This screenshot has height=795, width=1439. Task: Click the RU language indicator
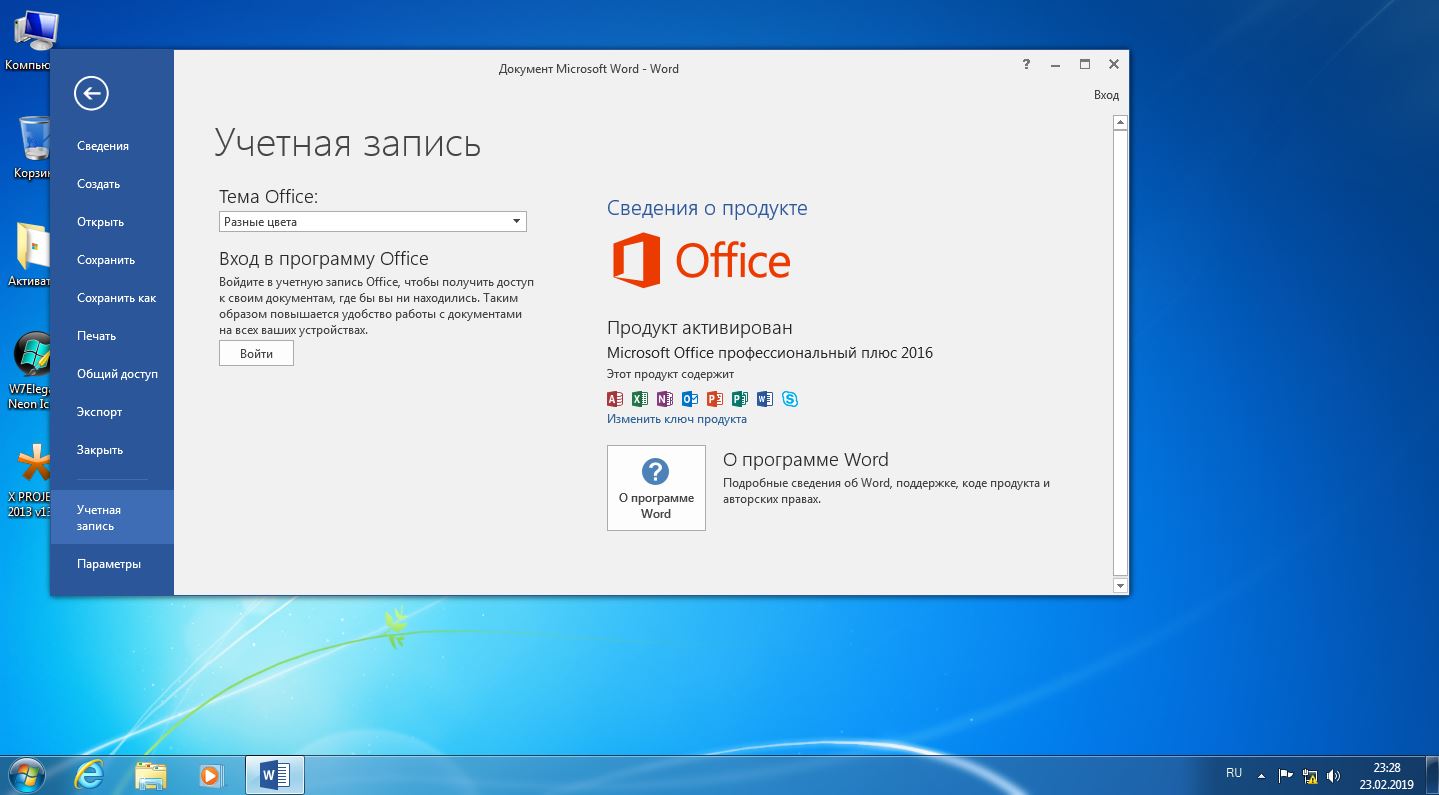tap(1234, 773)
